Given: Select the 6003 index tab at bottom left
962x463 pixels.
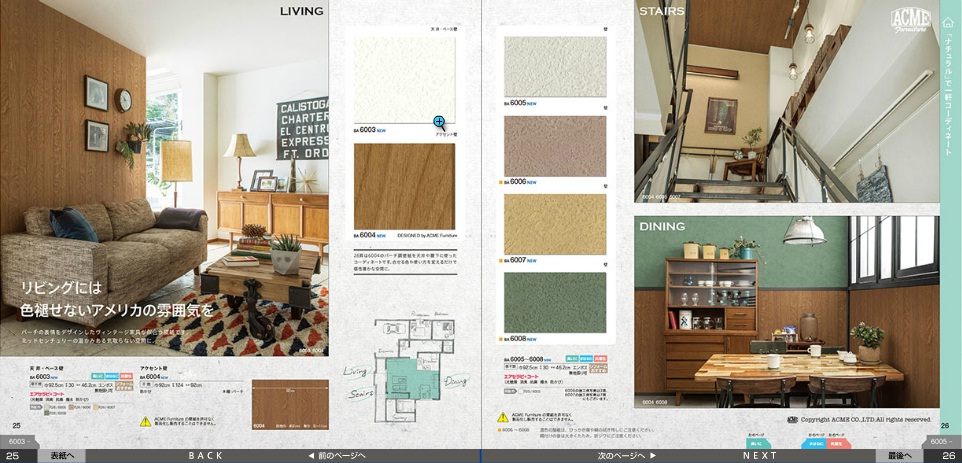Looking at the screenshot, I should (x=18, y=441).
